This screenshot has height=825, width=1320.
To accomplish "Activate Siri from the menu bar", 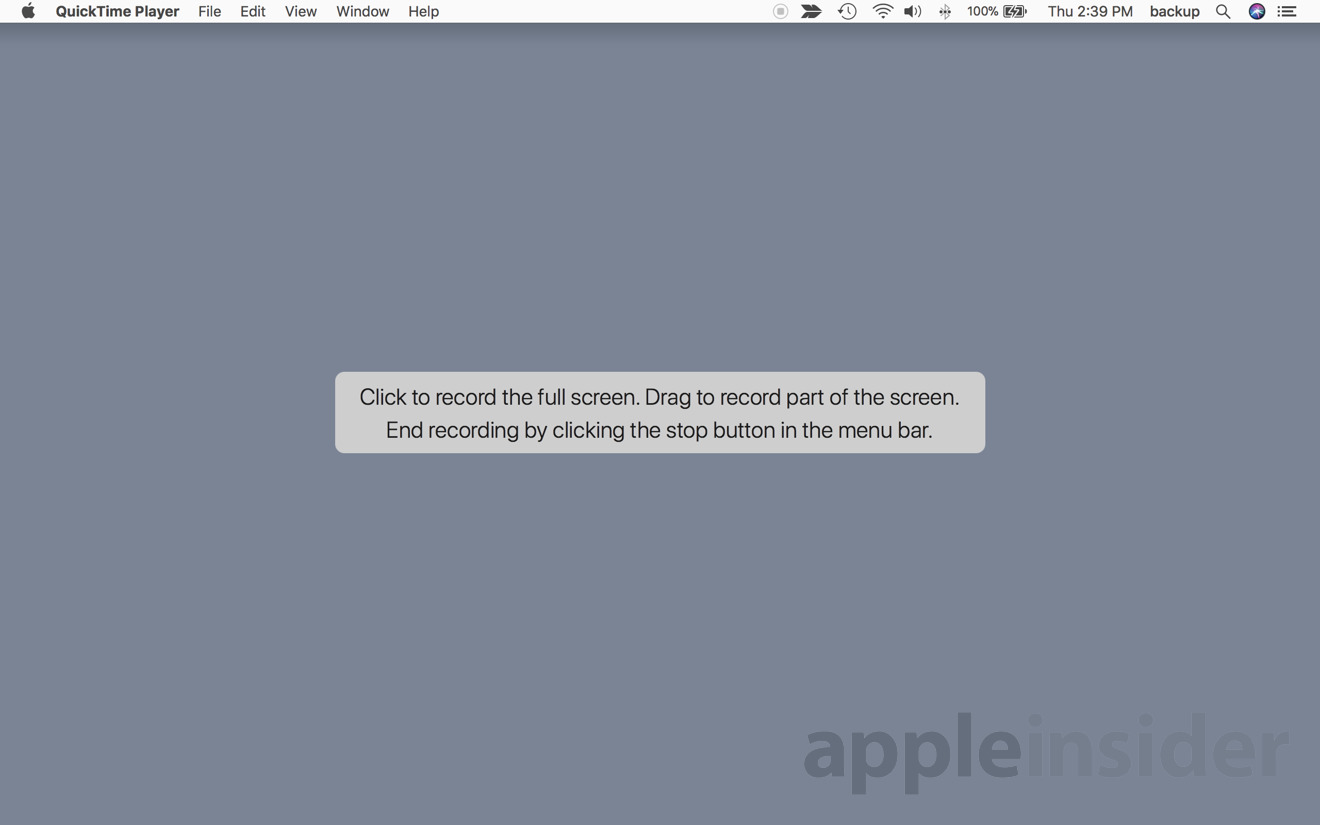I will [1257, 11].
